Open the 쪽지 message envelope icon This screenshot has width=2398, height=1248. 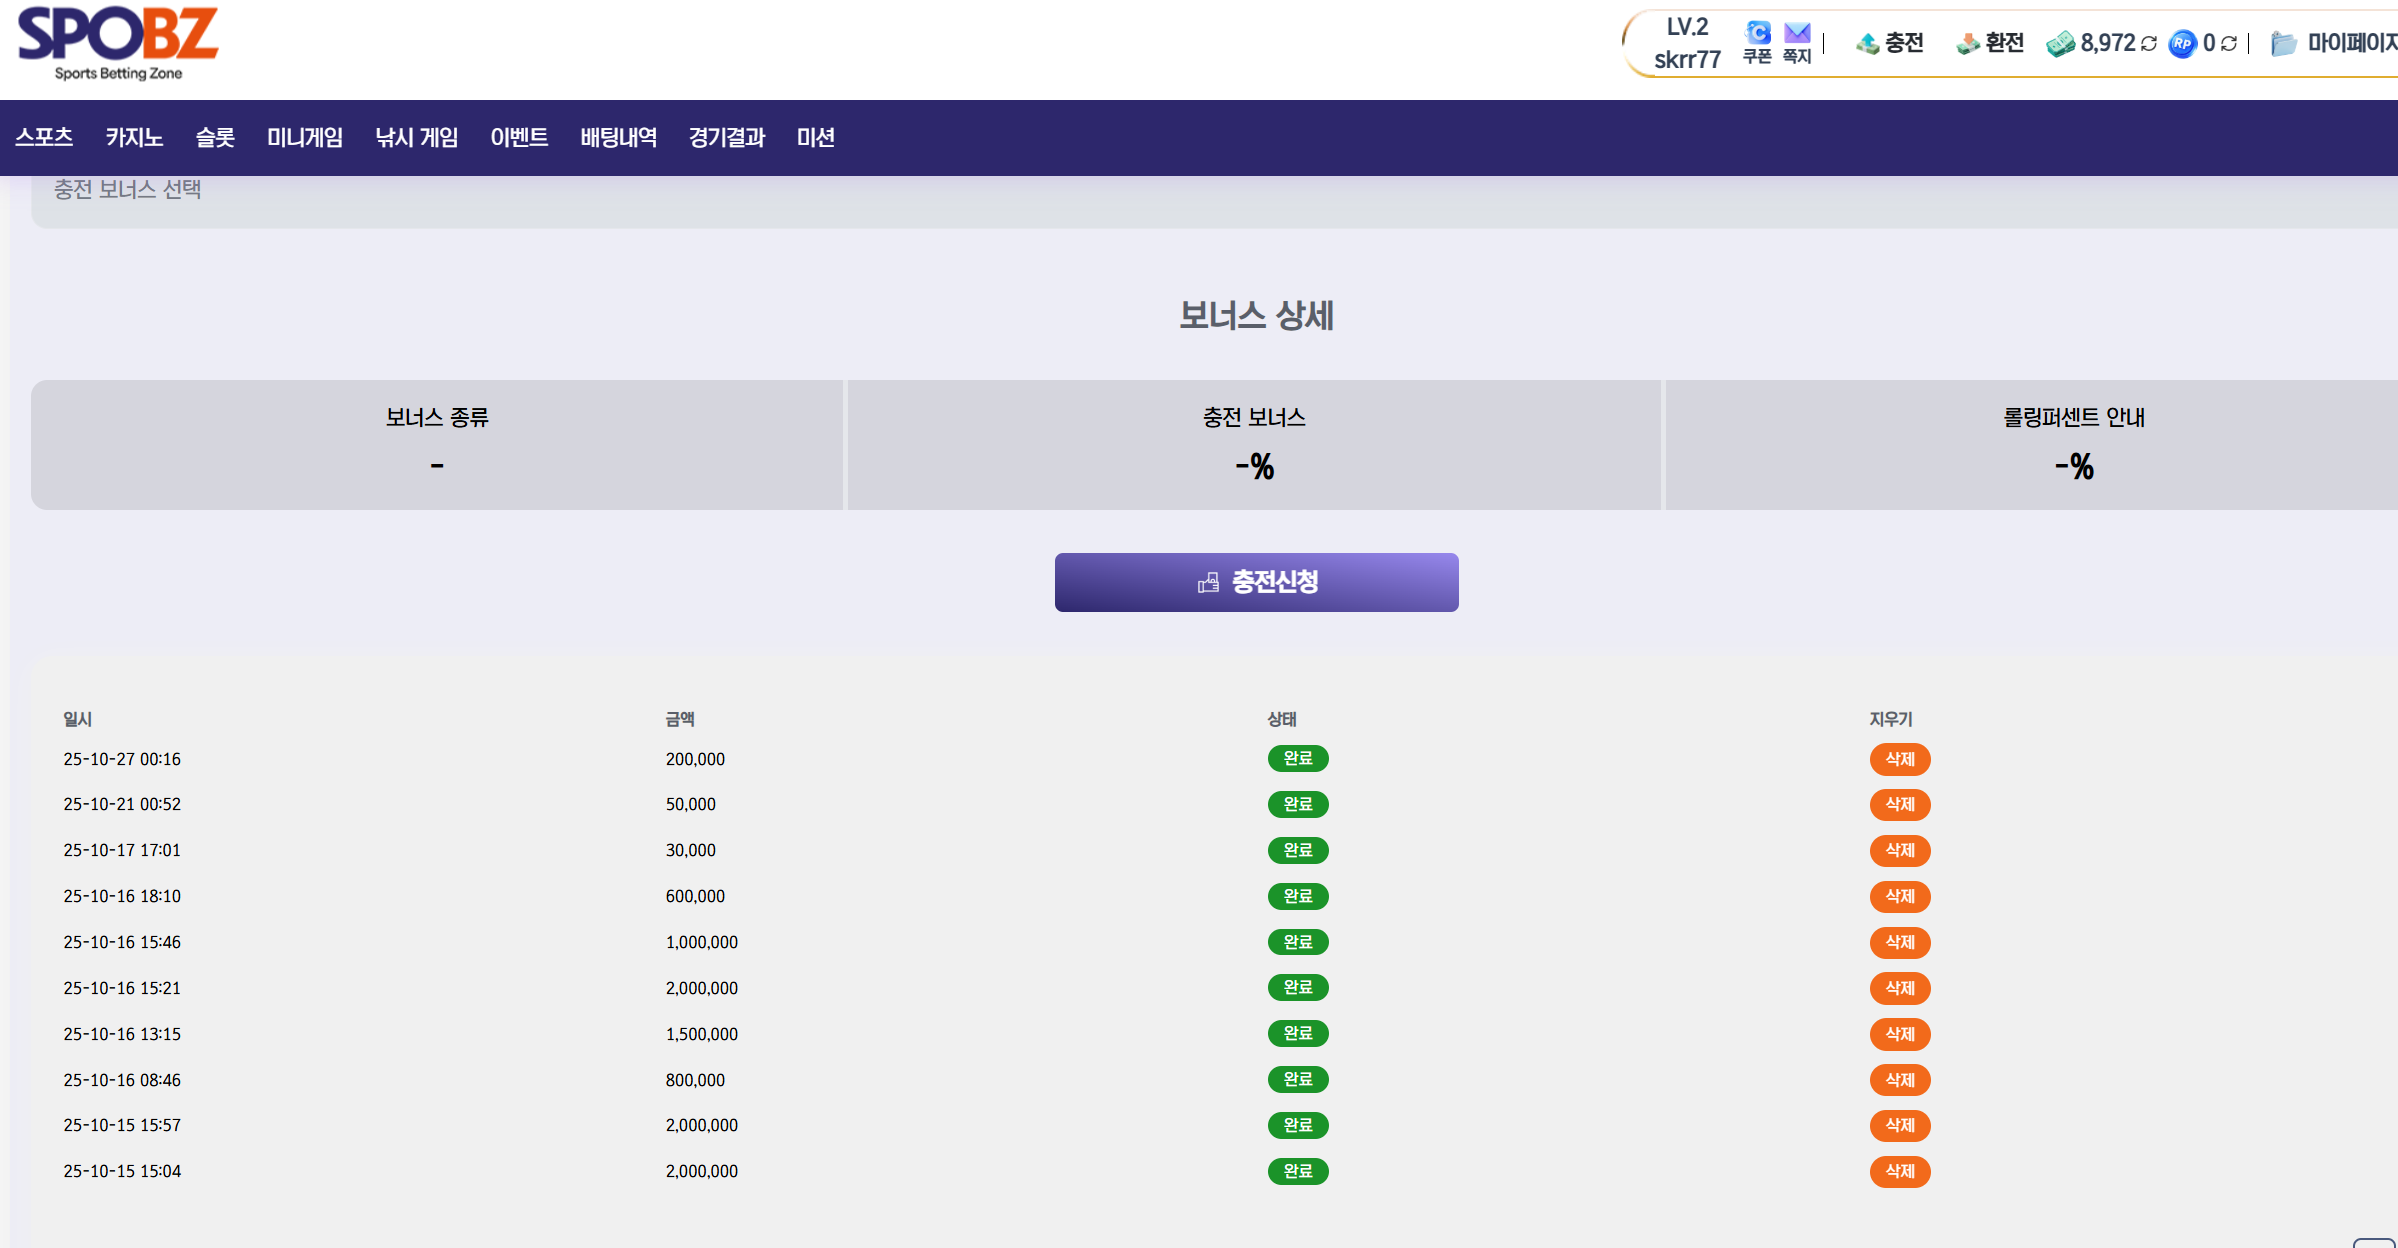point(1797,34)
